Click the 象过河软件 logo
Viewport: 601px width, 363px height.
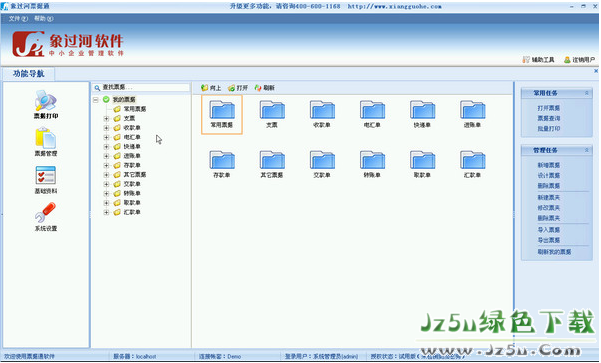67,44
